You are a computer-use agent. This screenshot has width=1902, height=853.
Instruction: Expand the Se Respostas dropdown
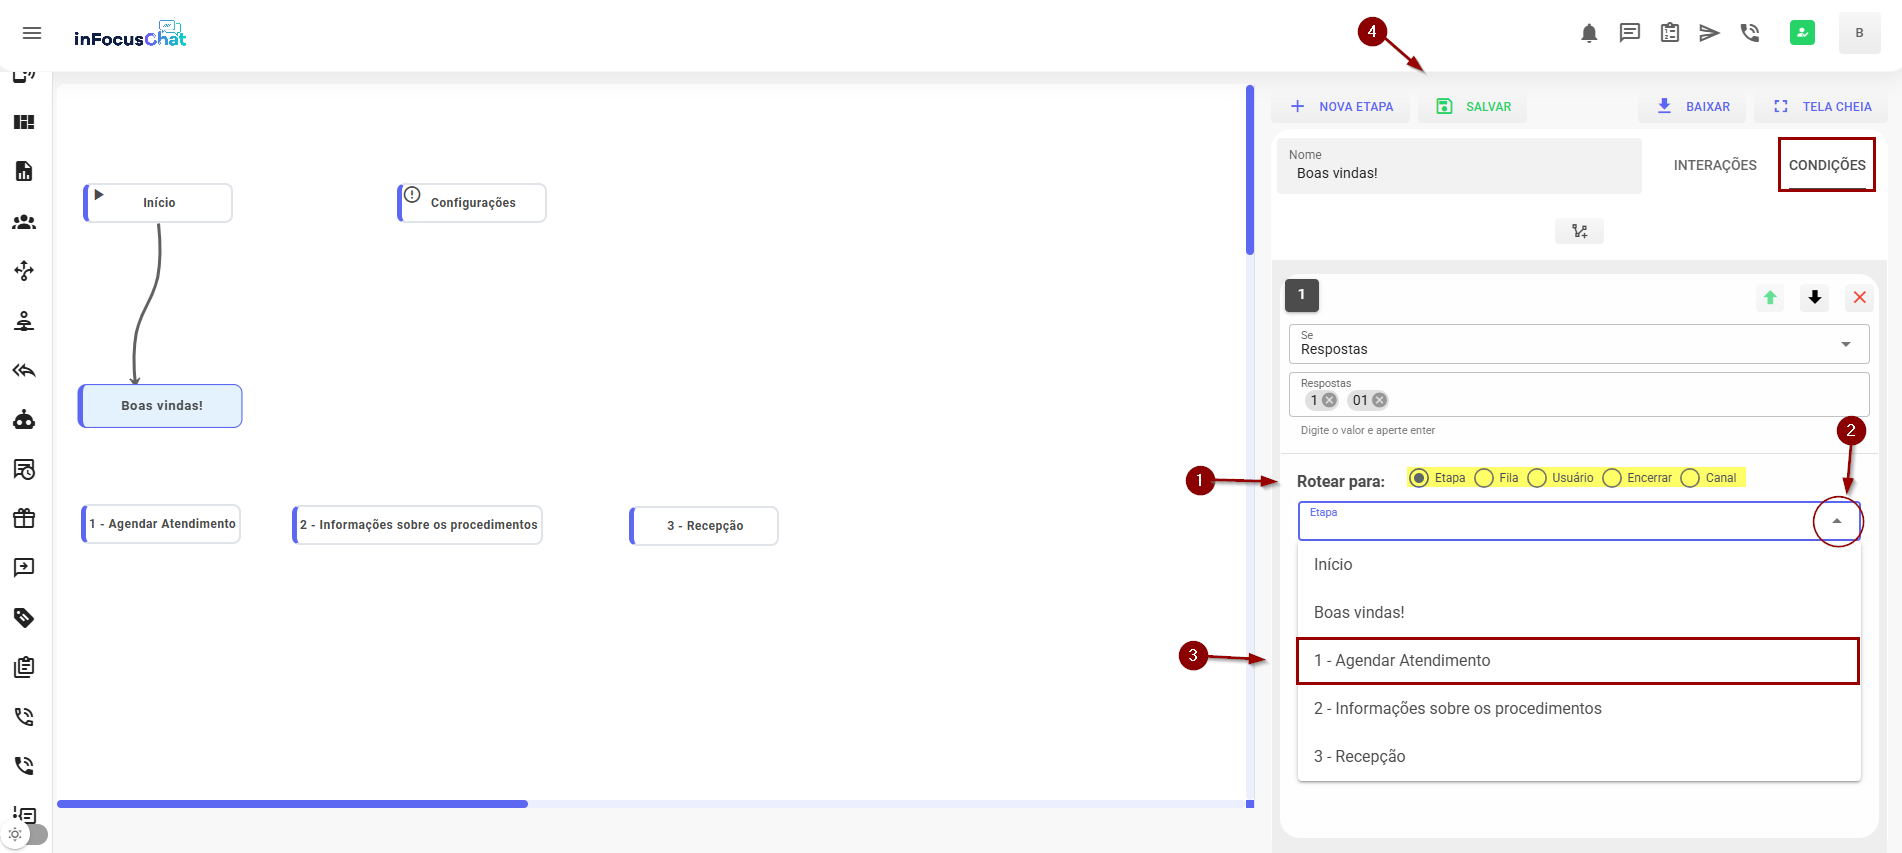click(1845, 344)
